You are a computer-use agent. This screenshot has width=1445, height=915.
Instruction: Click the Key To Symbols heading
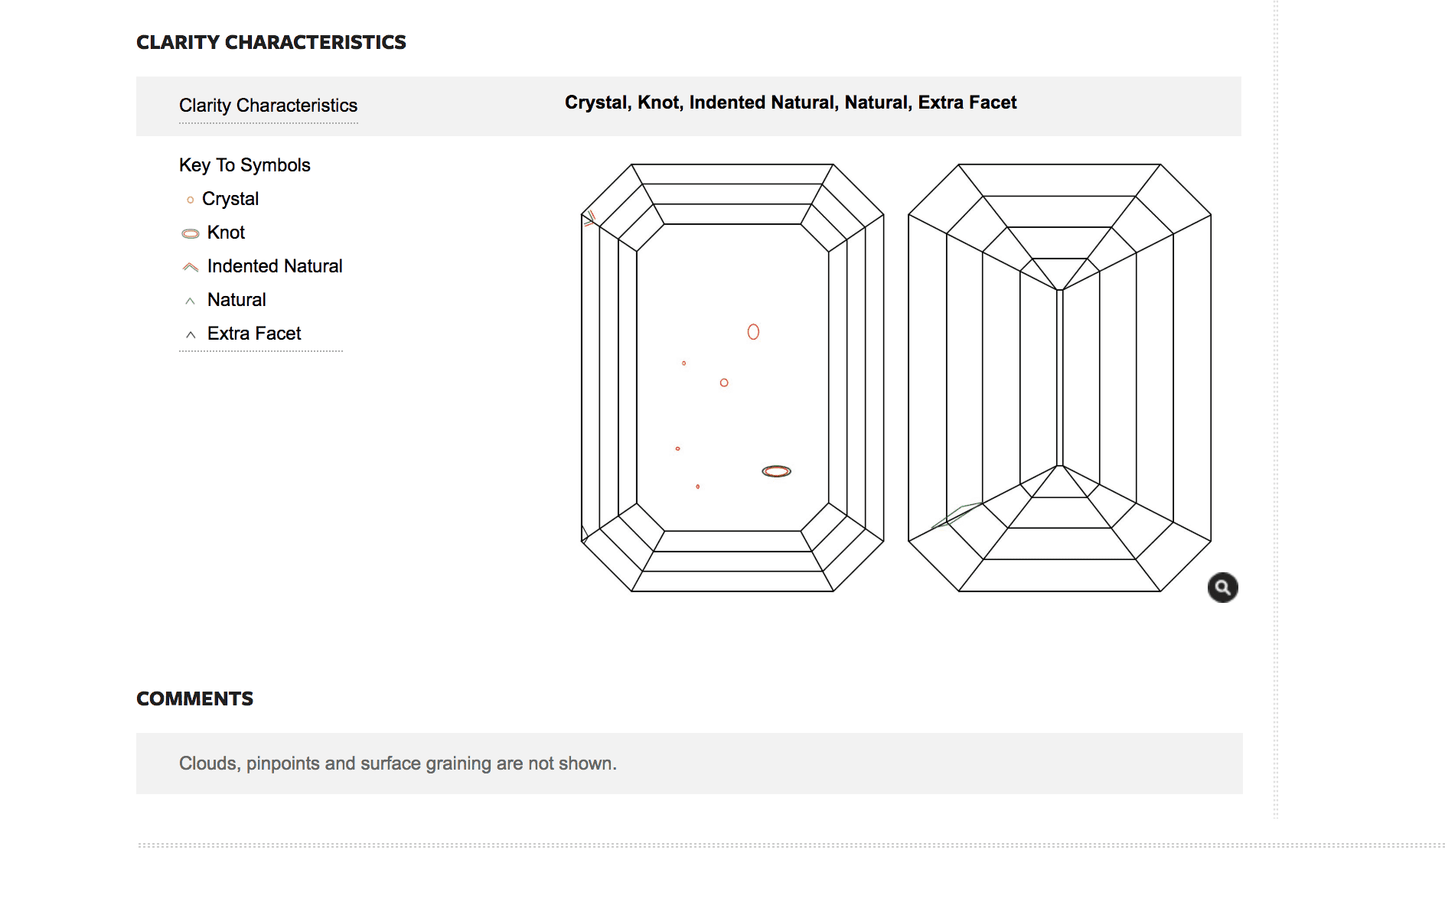coord(245,165)
